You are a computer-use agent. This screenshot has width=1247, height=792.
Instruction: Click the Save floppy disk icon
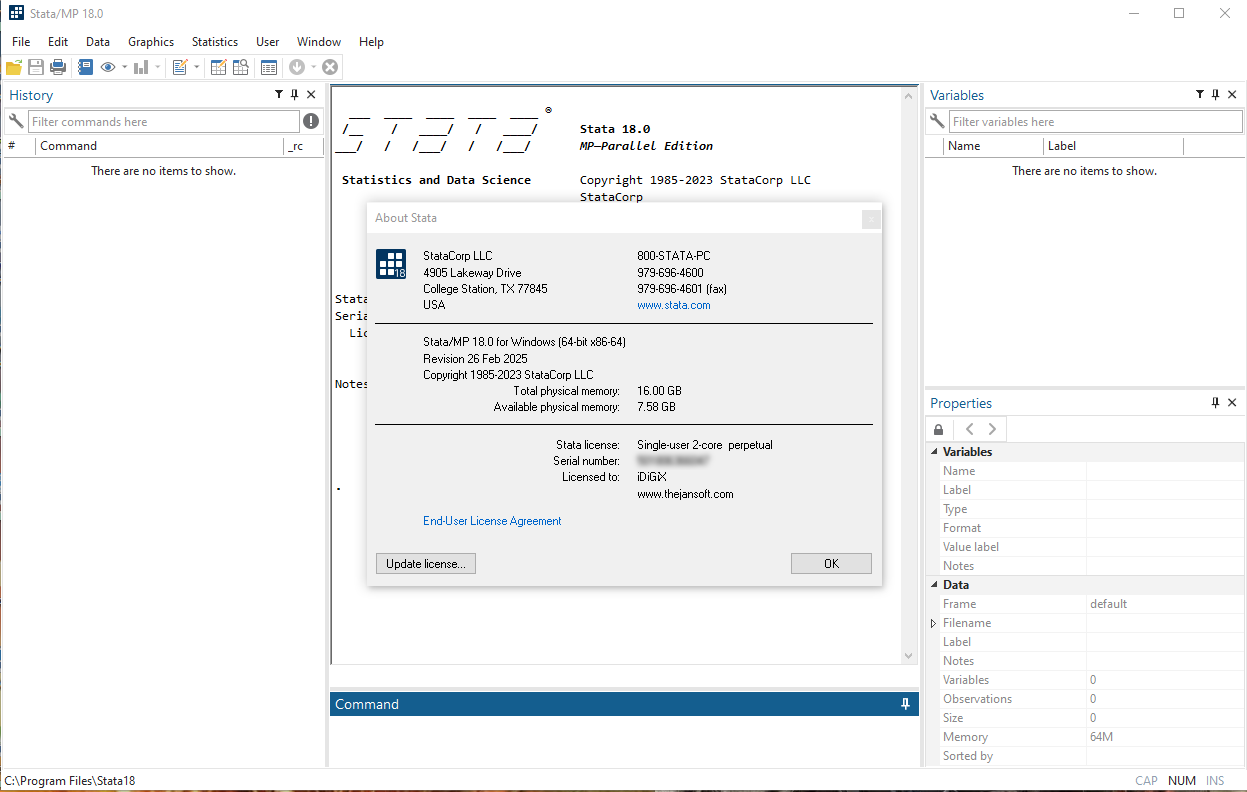(36, 67)
